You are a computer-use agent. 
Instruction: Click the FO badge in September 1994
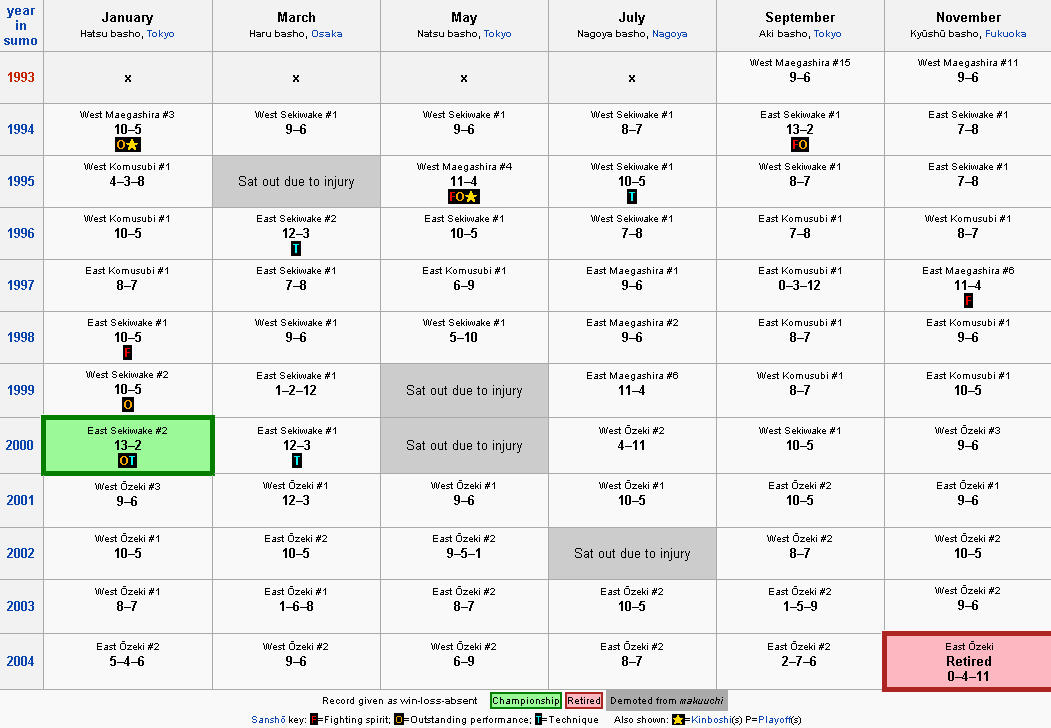coord(800,145)
